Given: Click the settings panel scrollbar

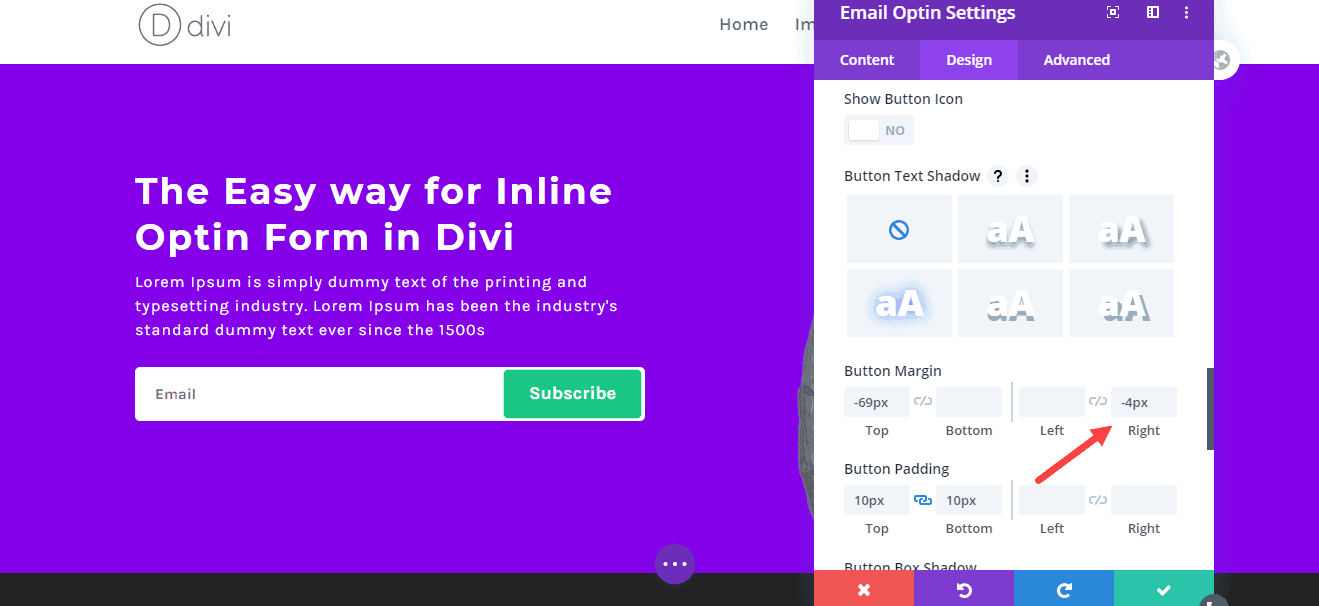Looking at the screenshot, I should pyautogui.click(x=1210, y=409).
